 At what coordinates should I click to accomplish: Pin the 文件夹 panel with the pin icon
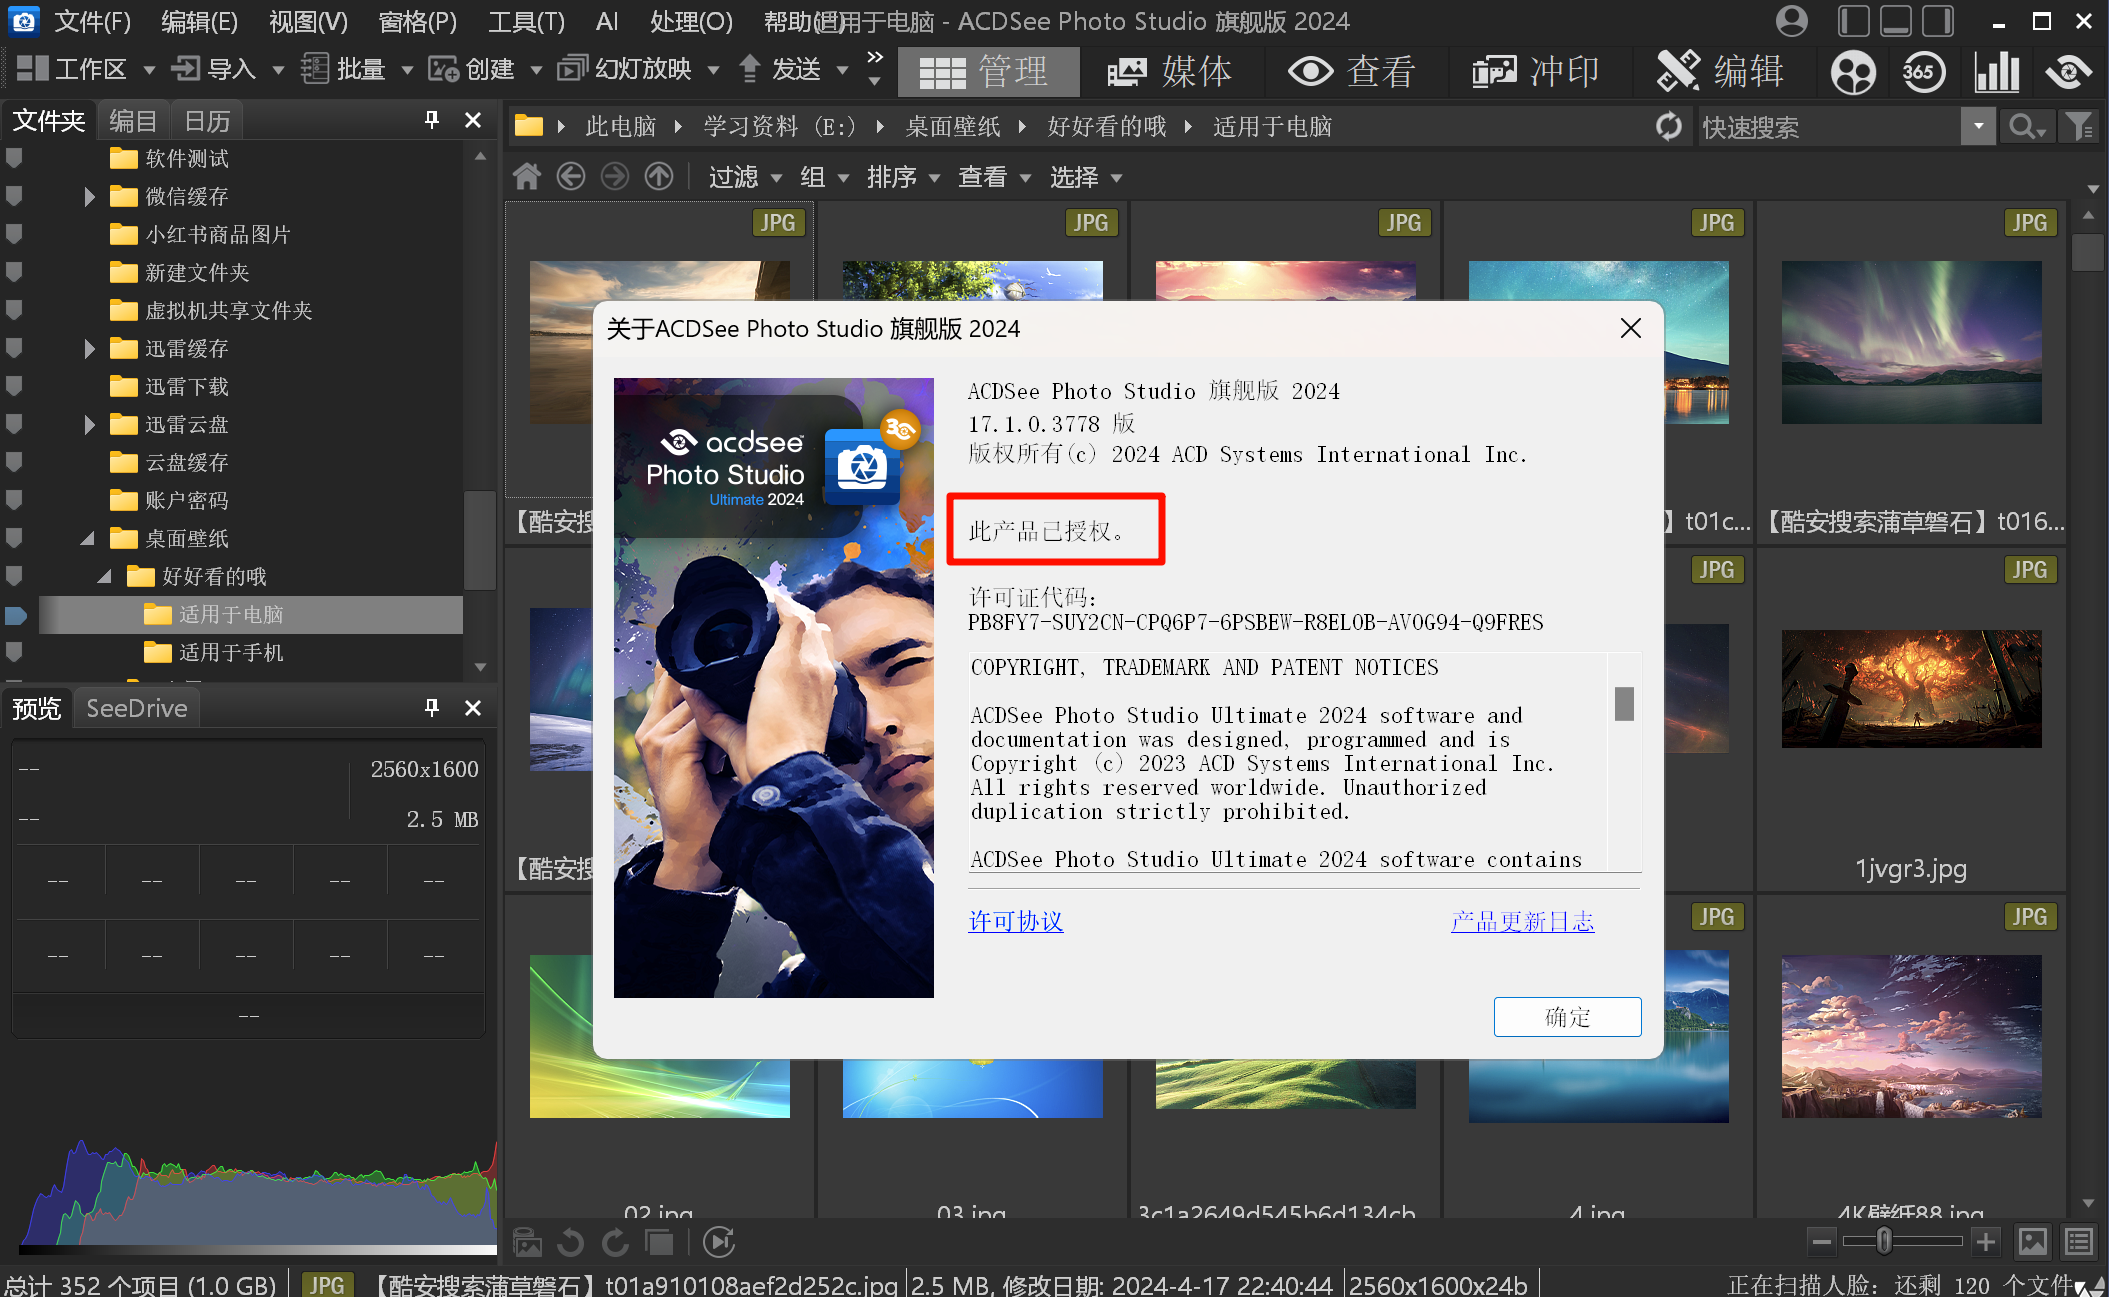pyautogui.click(x=430, y=119)
